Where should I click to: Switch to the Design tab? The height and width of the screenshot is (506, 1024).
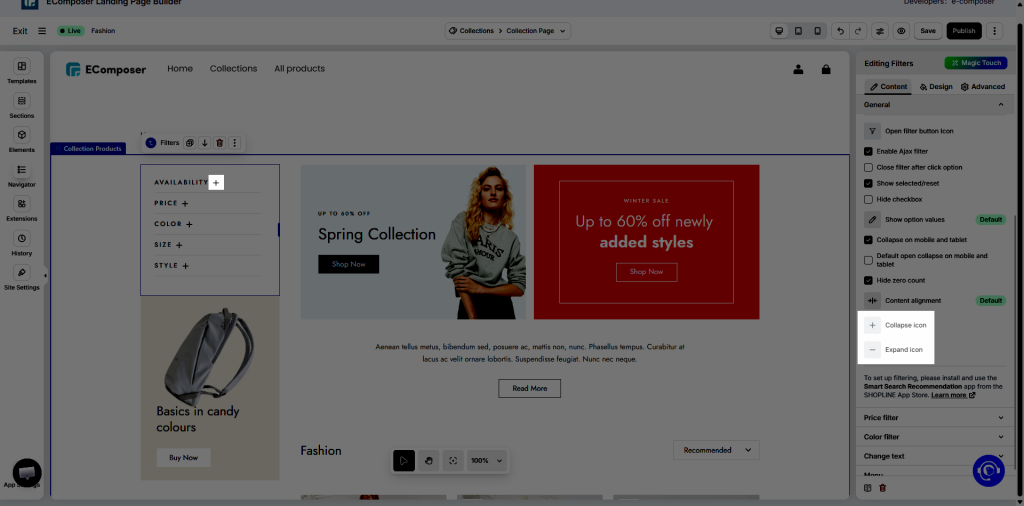(x=936, y=87)
